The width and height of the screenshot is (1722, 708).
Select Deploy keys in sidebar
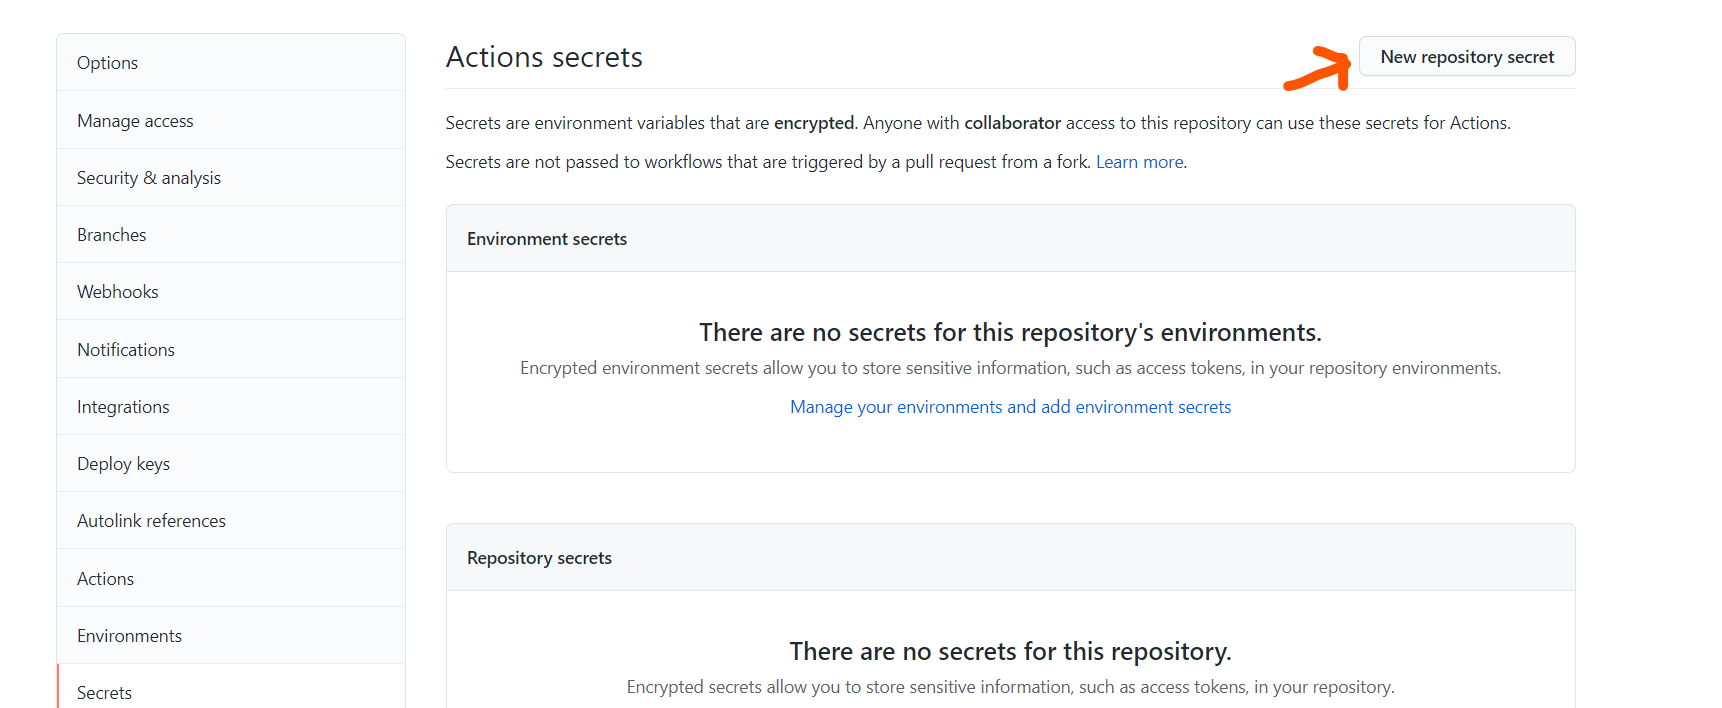point(124,464)
